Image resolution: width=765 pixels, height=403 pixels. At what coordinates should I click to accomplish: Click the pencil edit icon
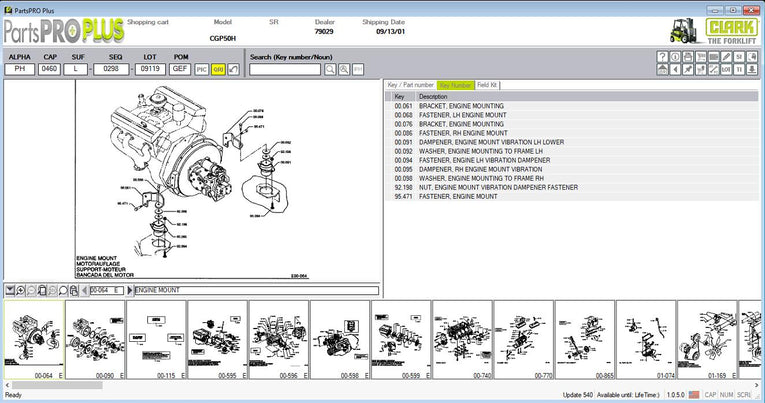coord(726,57)
